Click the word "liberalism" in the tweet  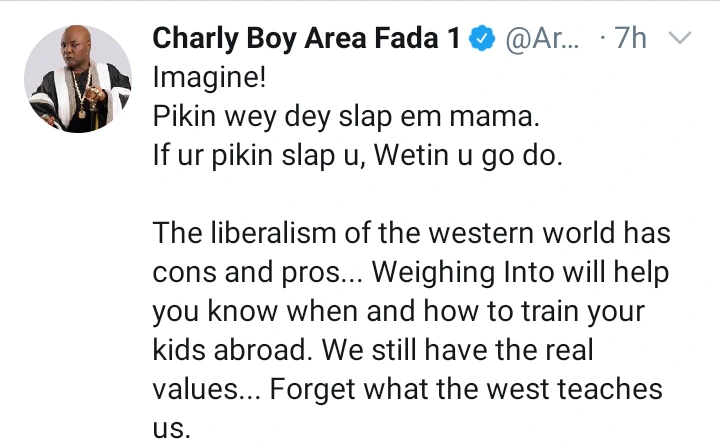click(286, 233)
